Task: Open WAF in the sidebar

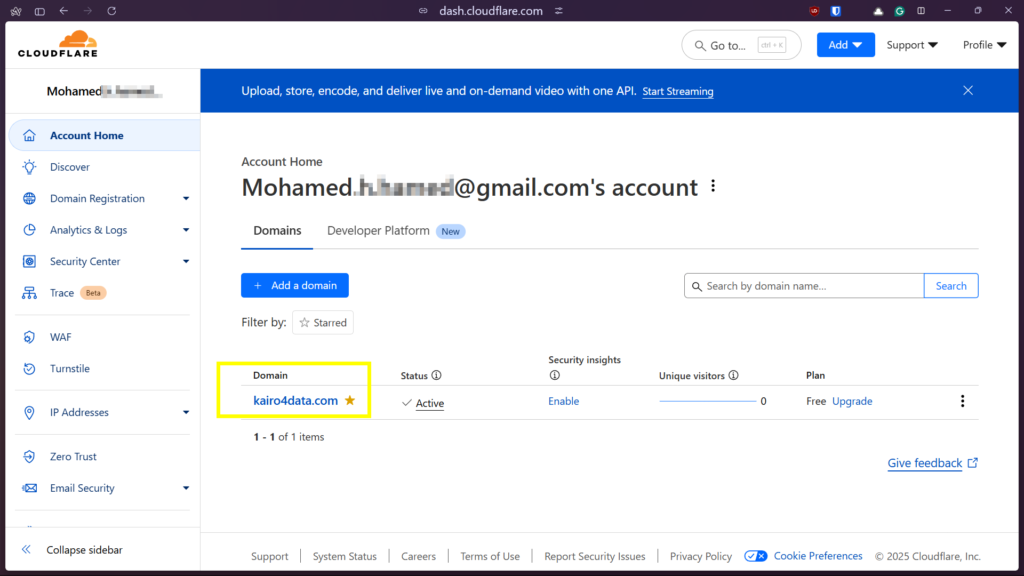Action: (61, 337)
